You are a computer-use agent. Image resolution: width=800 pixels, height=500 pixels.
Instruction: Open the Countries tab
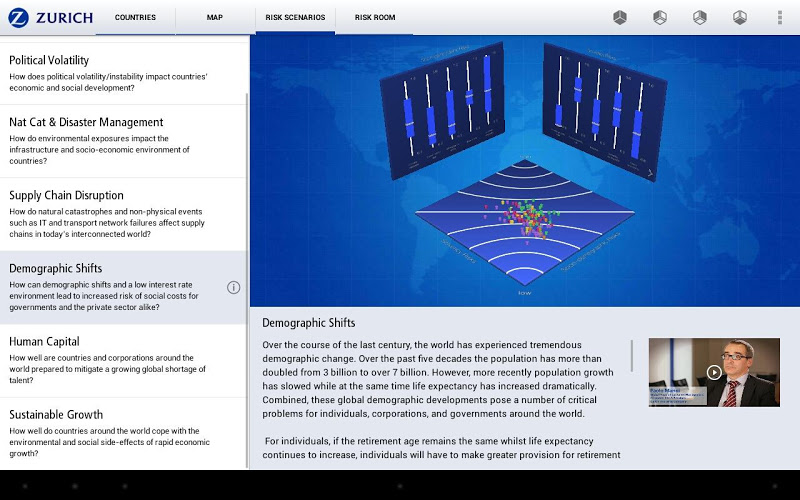(x=135, y=17)
